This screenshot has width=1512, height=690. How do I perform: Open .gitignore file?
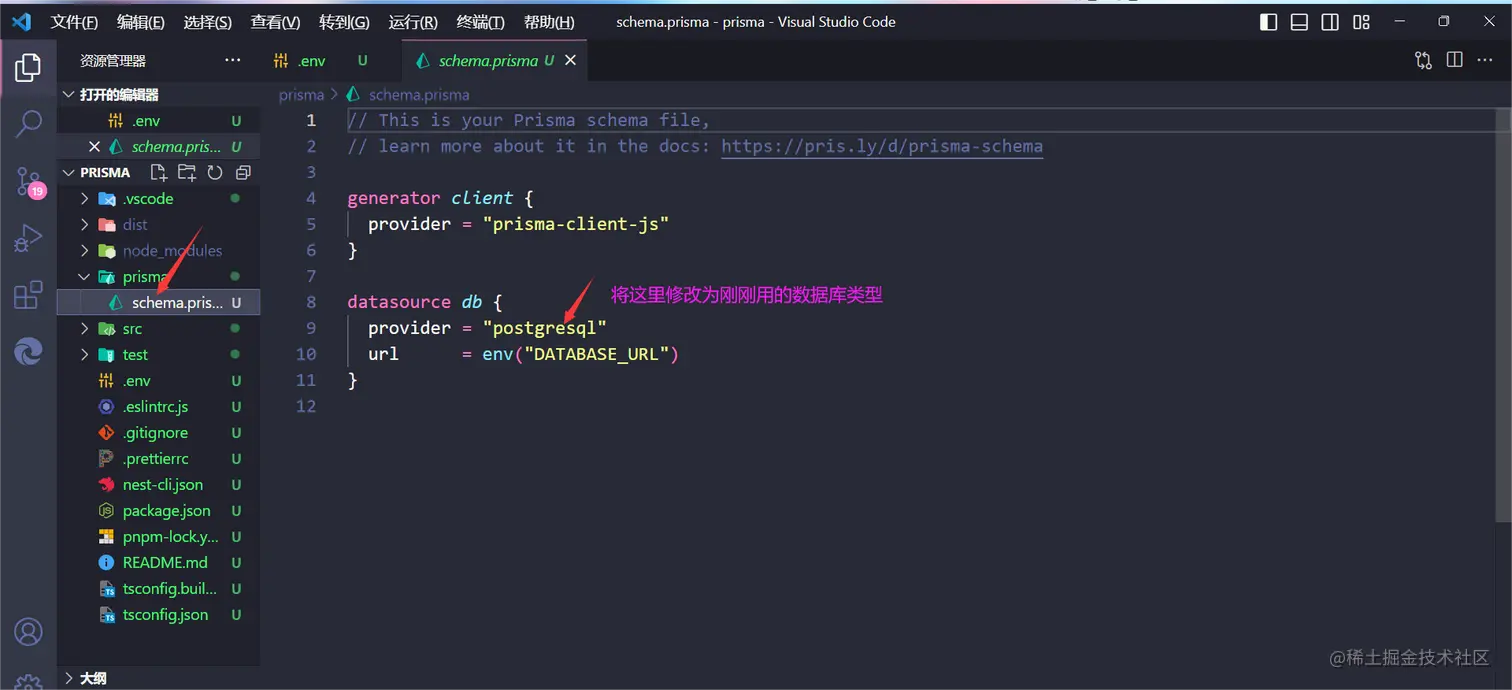coord(158,432)
